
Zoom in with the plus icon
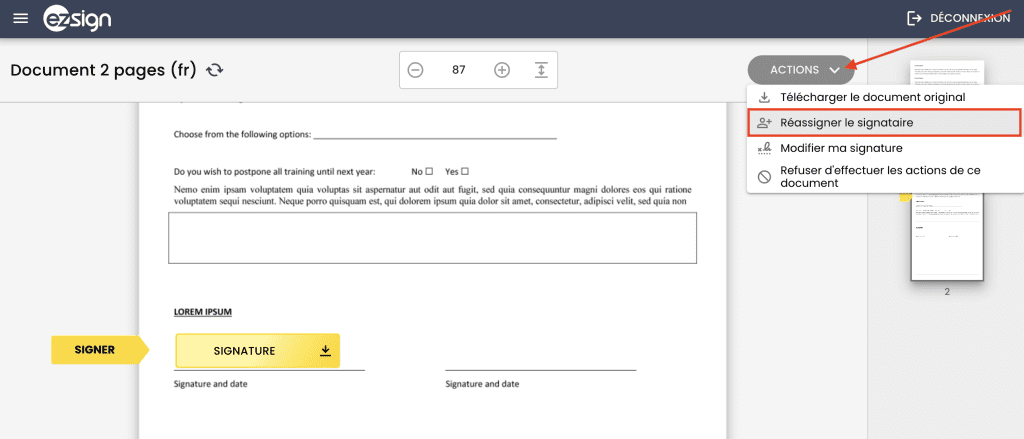(x=502, y=70)
